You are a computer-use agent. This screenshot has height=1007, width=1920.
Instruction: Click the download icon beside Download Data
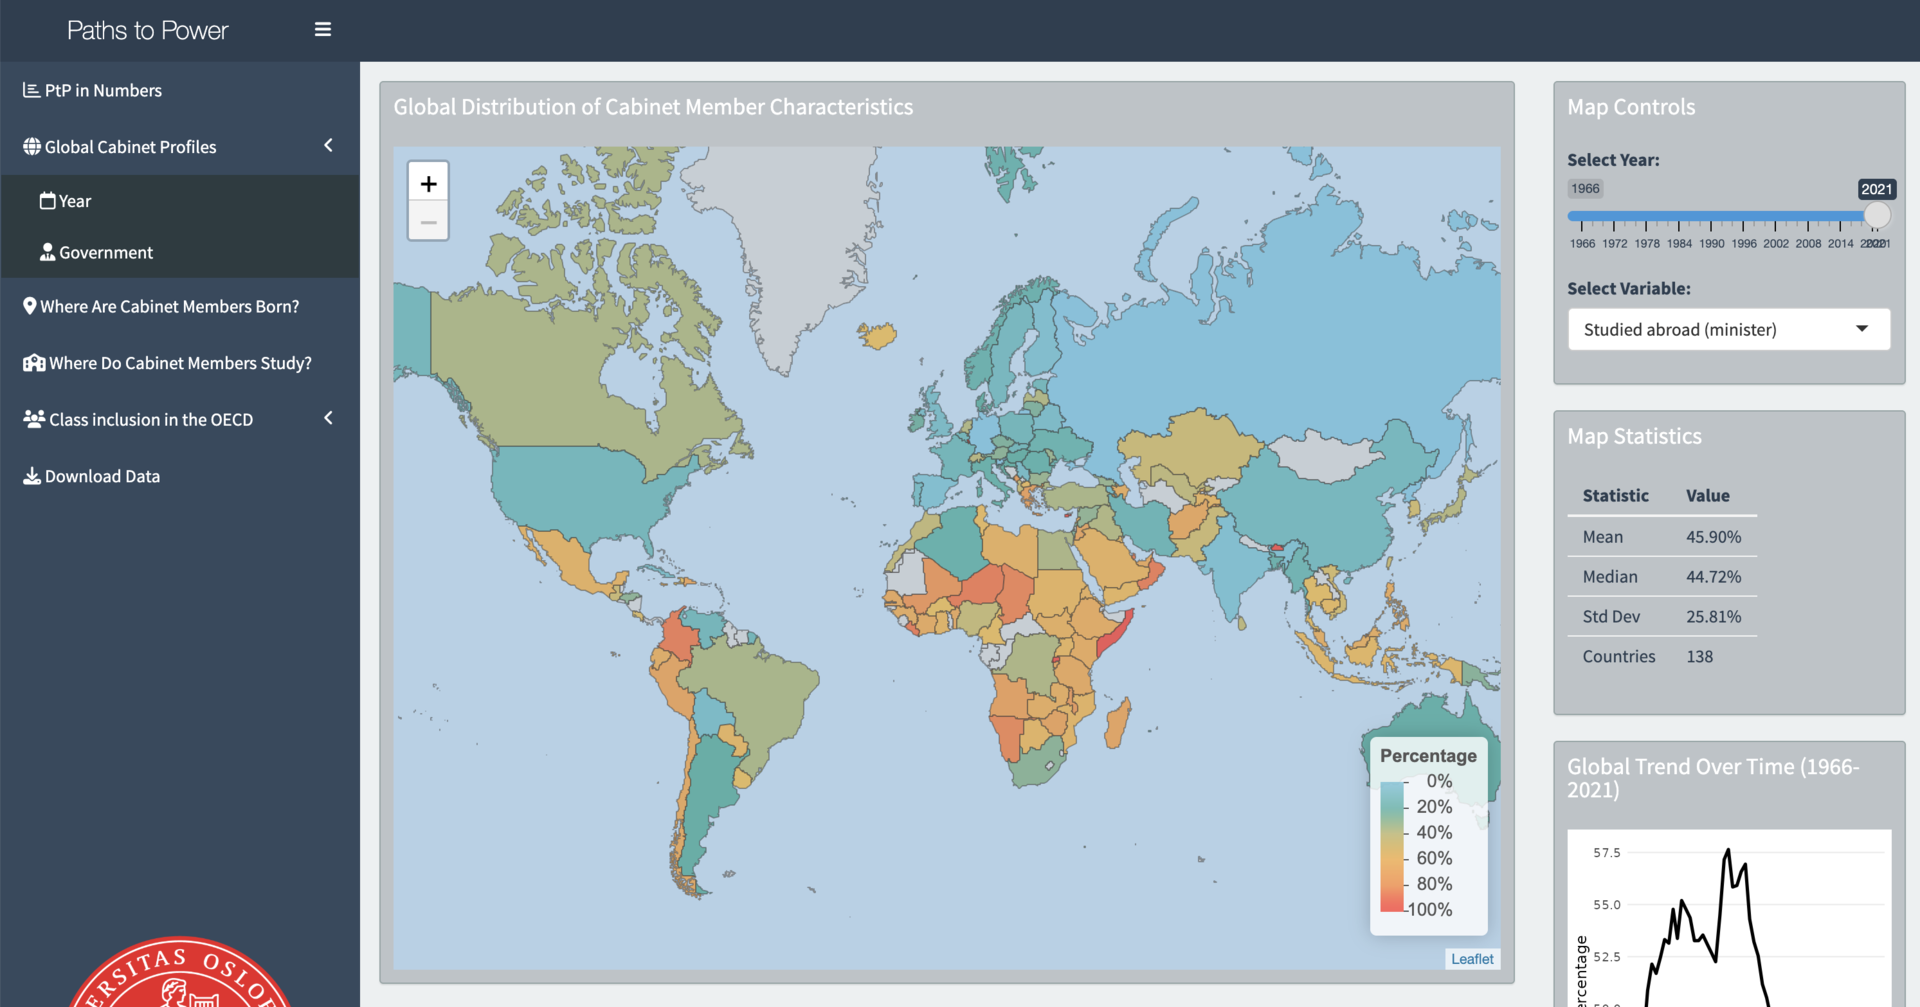32,476
